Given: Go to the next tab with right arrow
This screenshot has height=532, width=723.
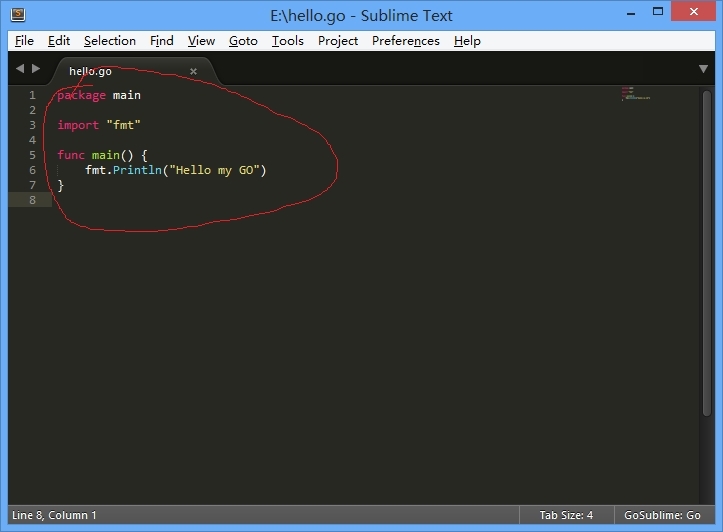Looking at the screenshot, I should (36, 69).
